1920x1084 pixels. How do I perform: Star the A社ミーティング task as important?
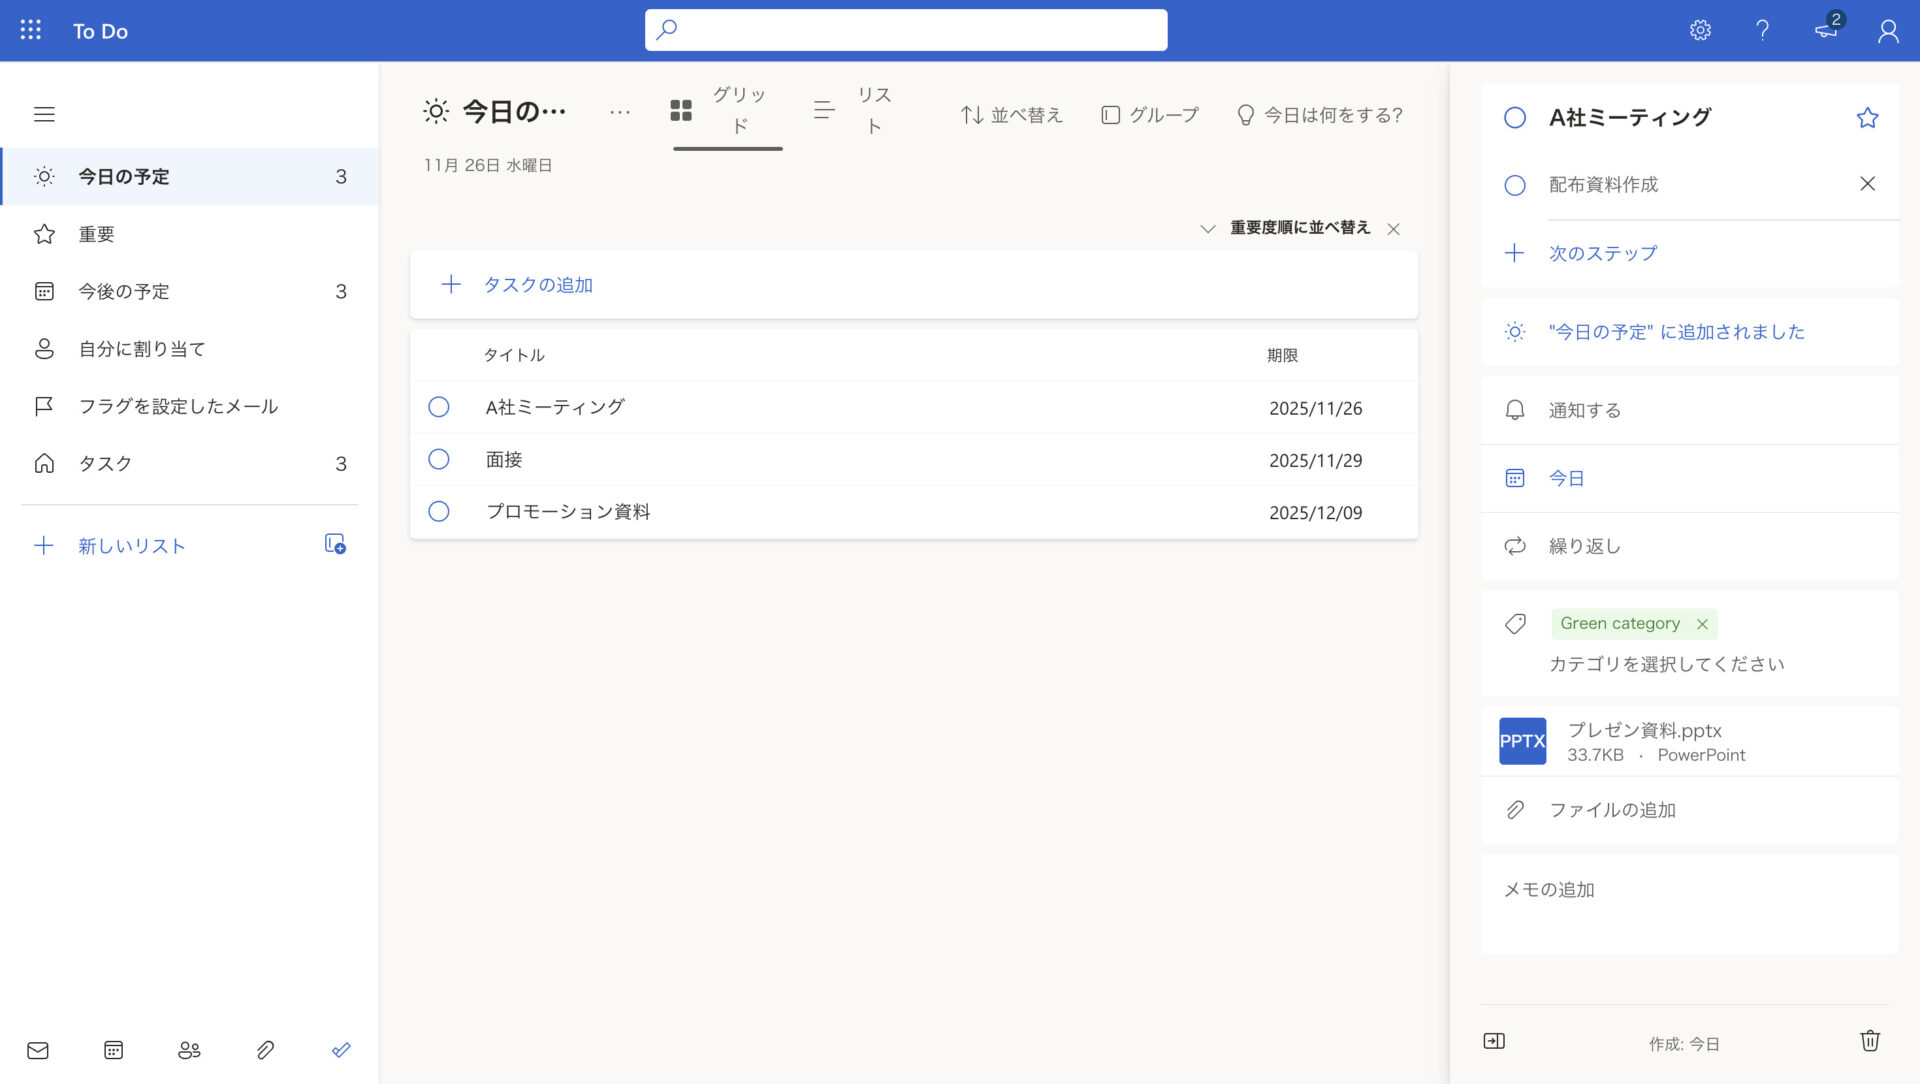point(1867,117)
